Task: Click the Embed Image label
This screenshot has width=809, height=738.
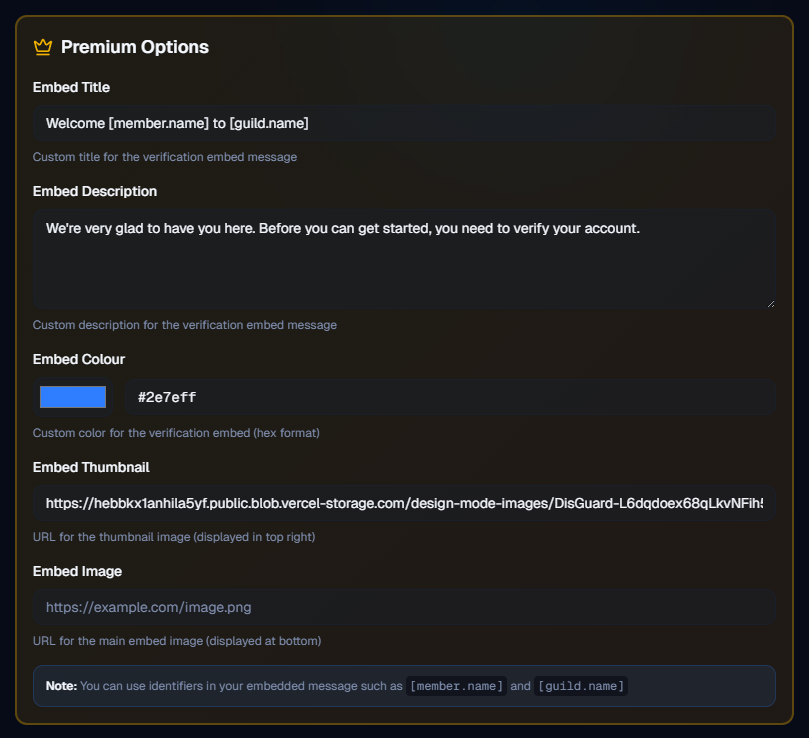Action: click(x=77, y=571)
